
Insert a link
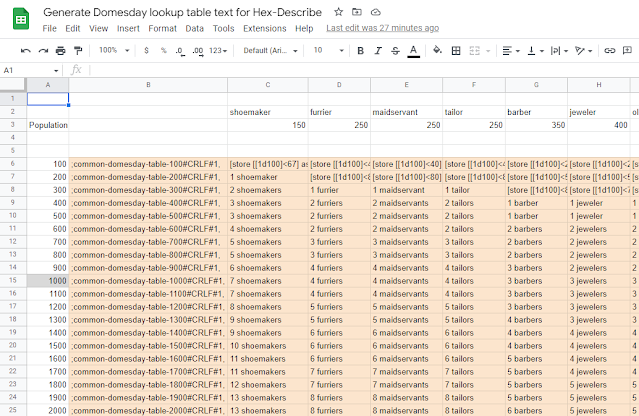pos(609,51)
